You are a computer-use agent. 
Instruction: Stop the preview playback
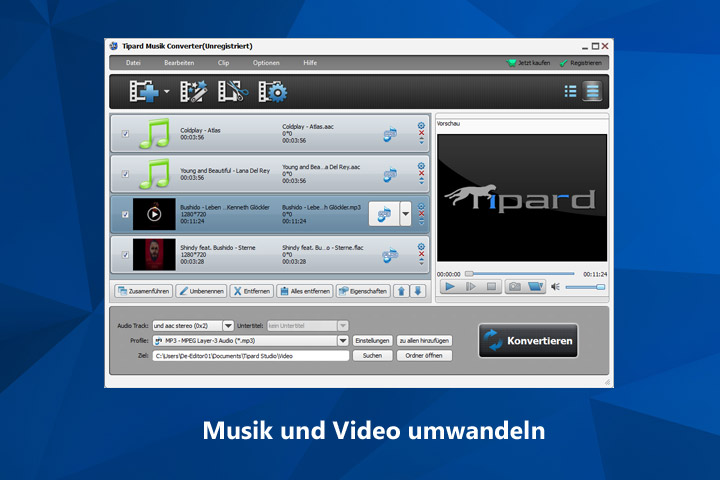[x=491, y=287]
